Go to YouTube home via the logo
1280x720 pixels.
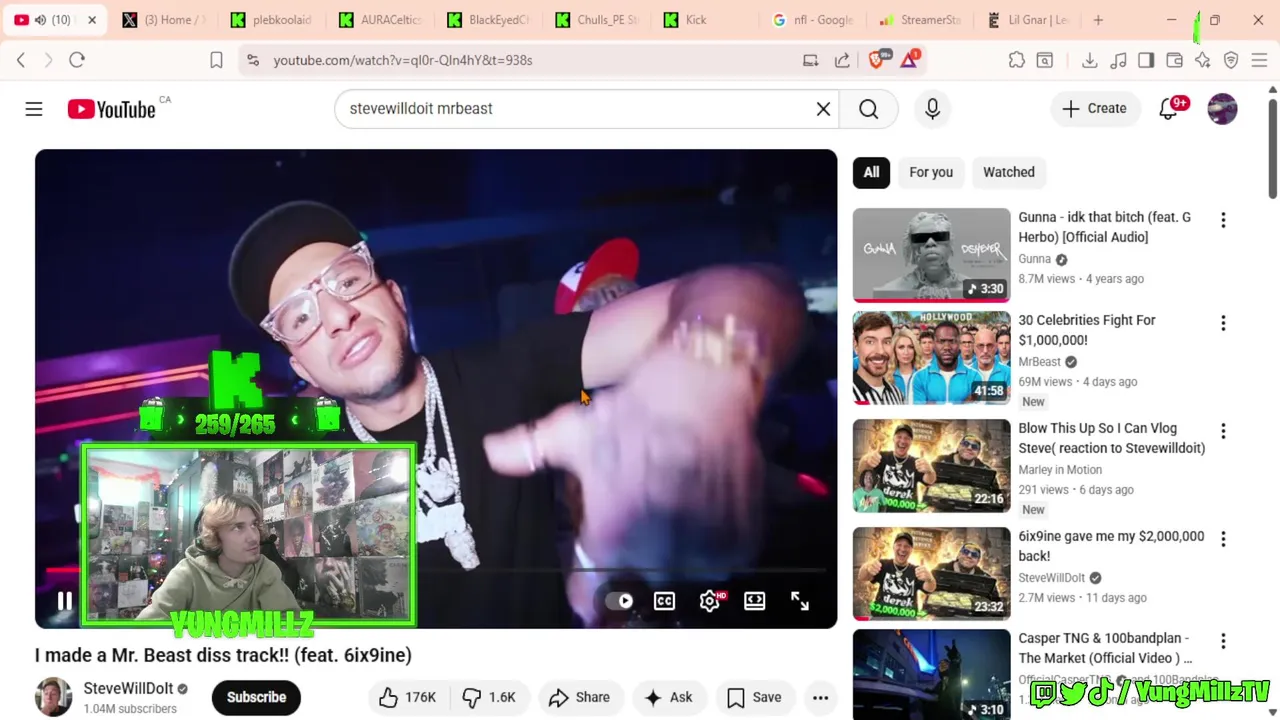(x=112, y=109)
